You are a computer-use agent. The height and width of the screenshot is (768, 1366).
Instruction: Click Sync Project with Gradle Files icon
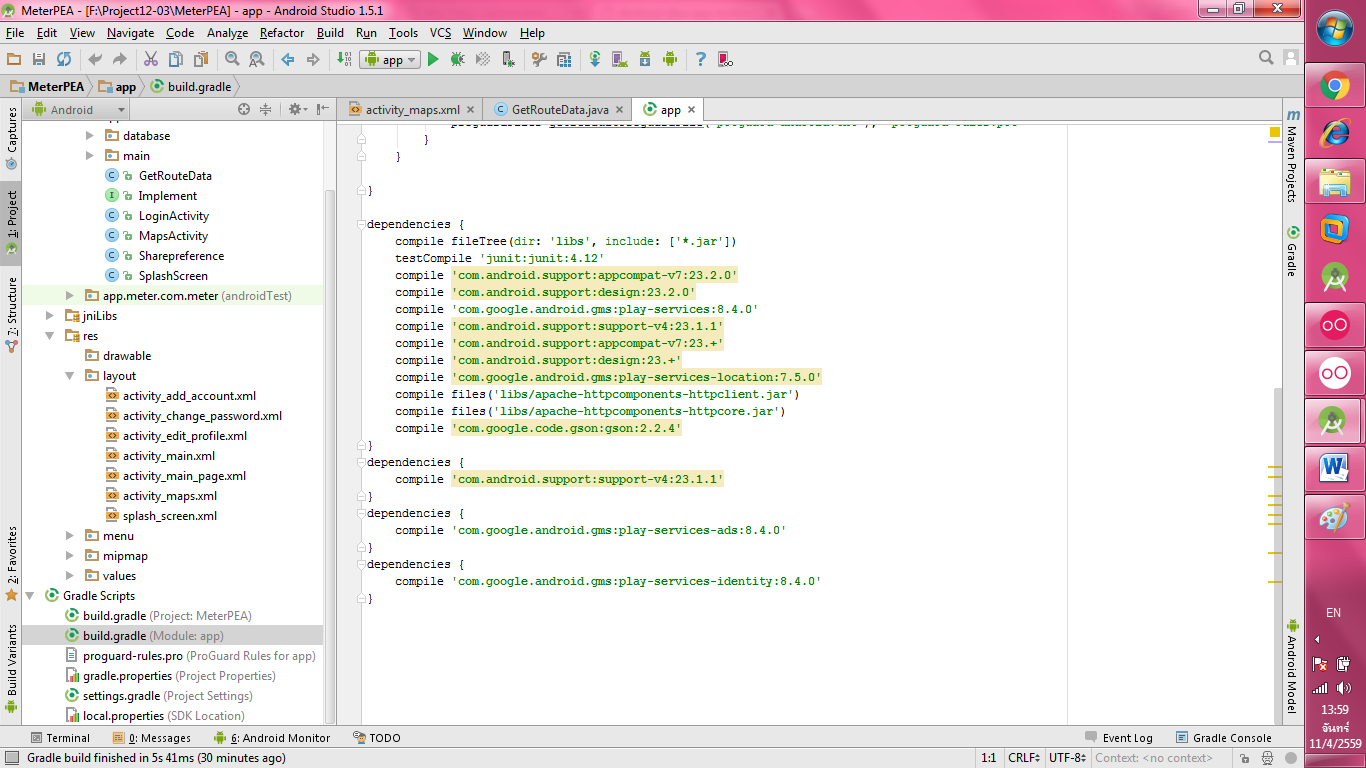(x=595, y=59)
